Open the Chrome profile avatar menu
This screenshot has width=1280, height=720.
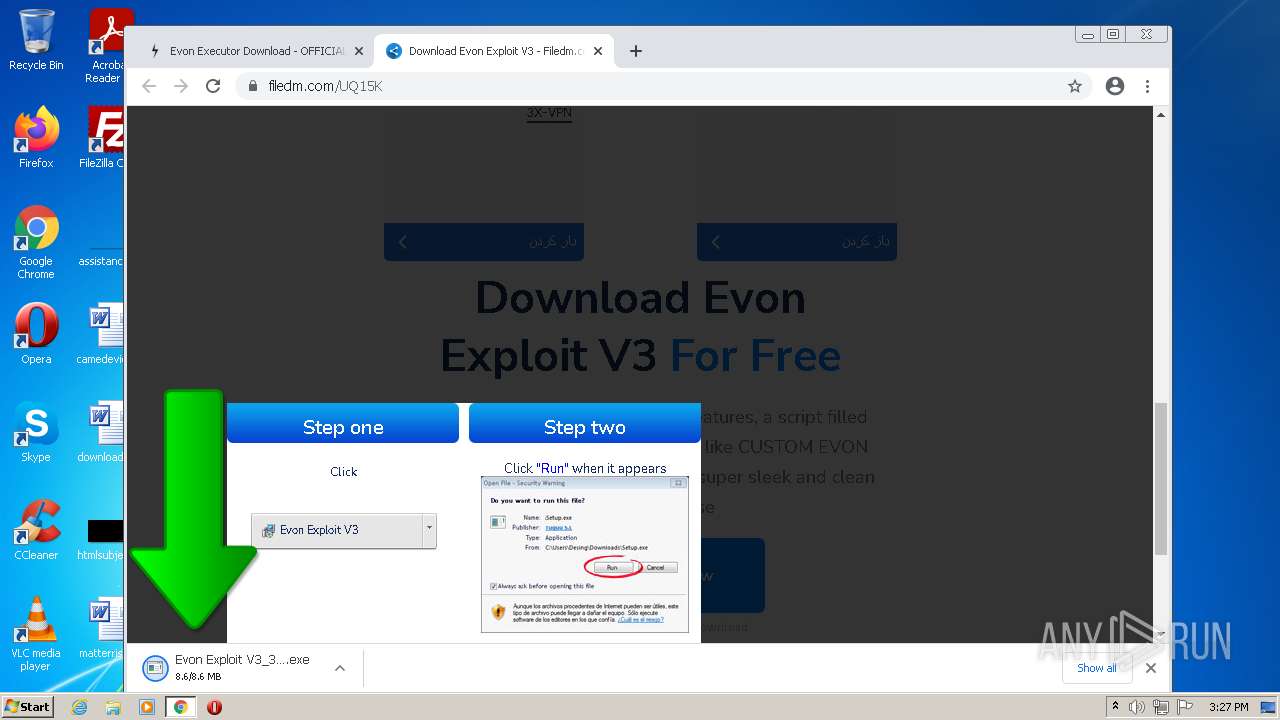click(1115, 86)
